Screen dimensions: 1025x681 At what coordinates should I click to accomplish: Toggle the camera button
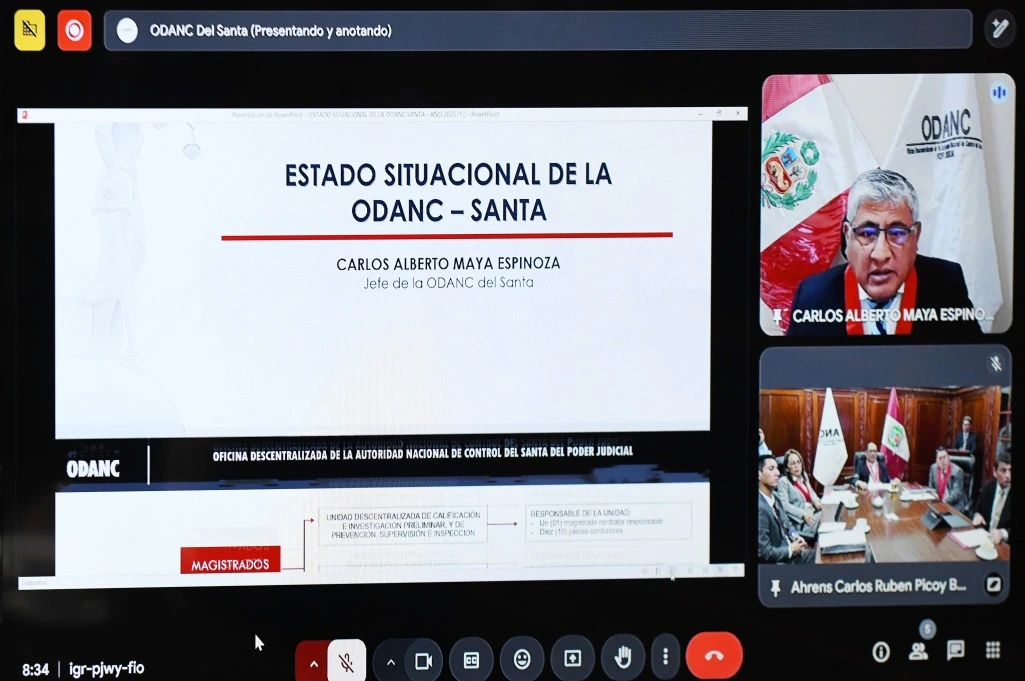[424, 661]
